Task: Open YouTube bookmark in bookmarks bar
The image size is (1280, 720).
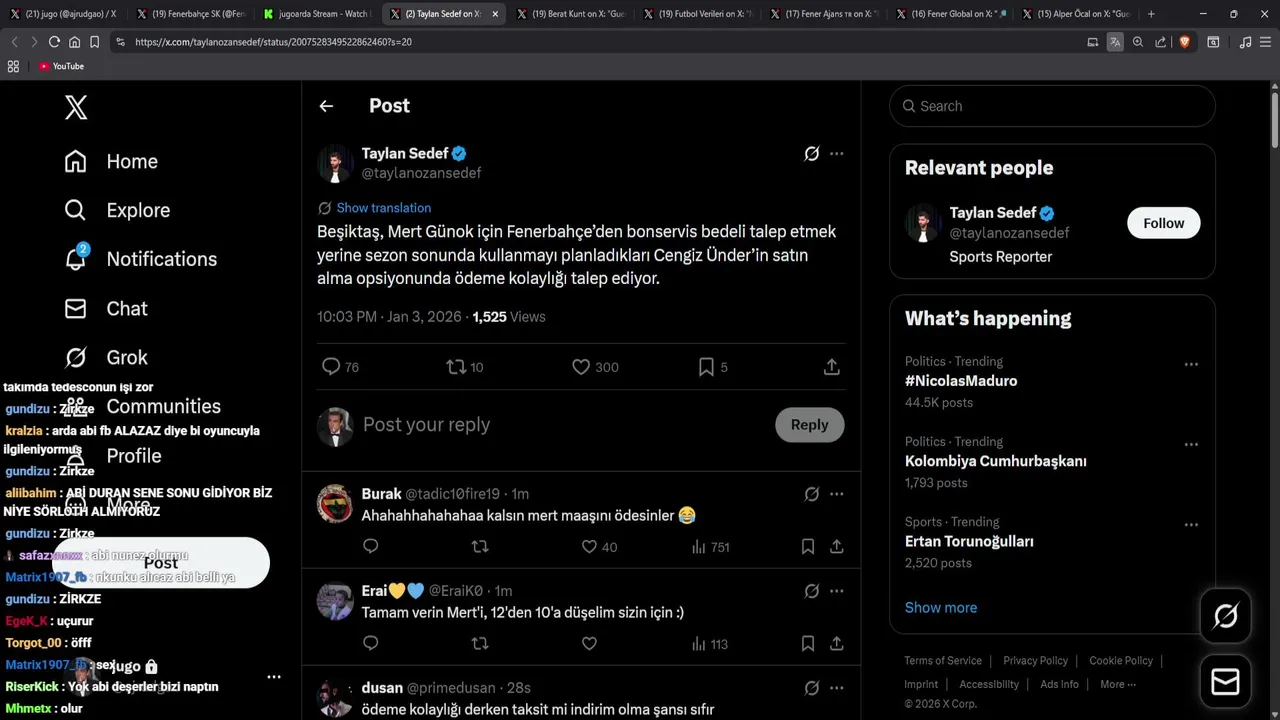Action: [x=61, y=66]
